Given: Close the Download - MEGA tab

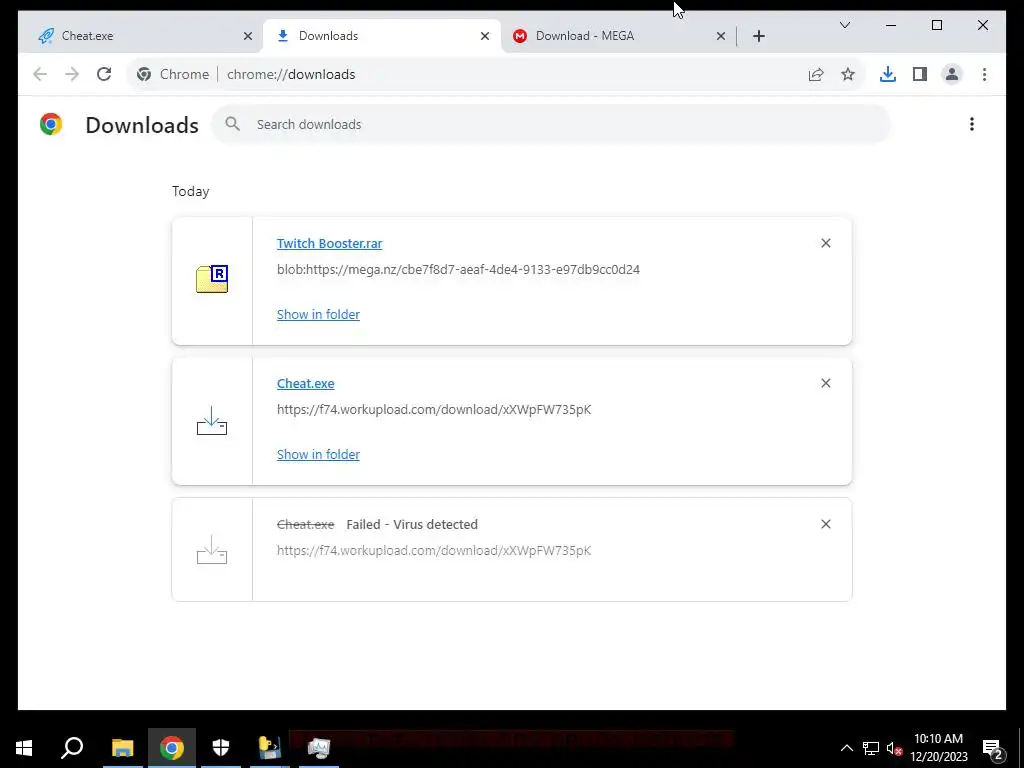Looking at the screenshot, I should click(x=721, y=36).
